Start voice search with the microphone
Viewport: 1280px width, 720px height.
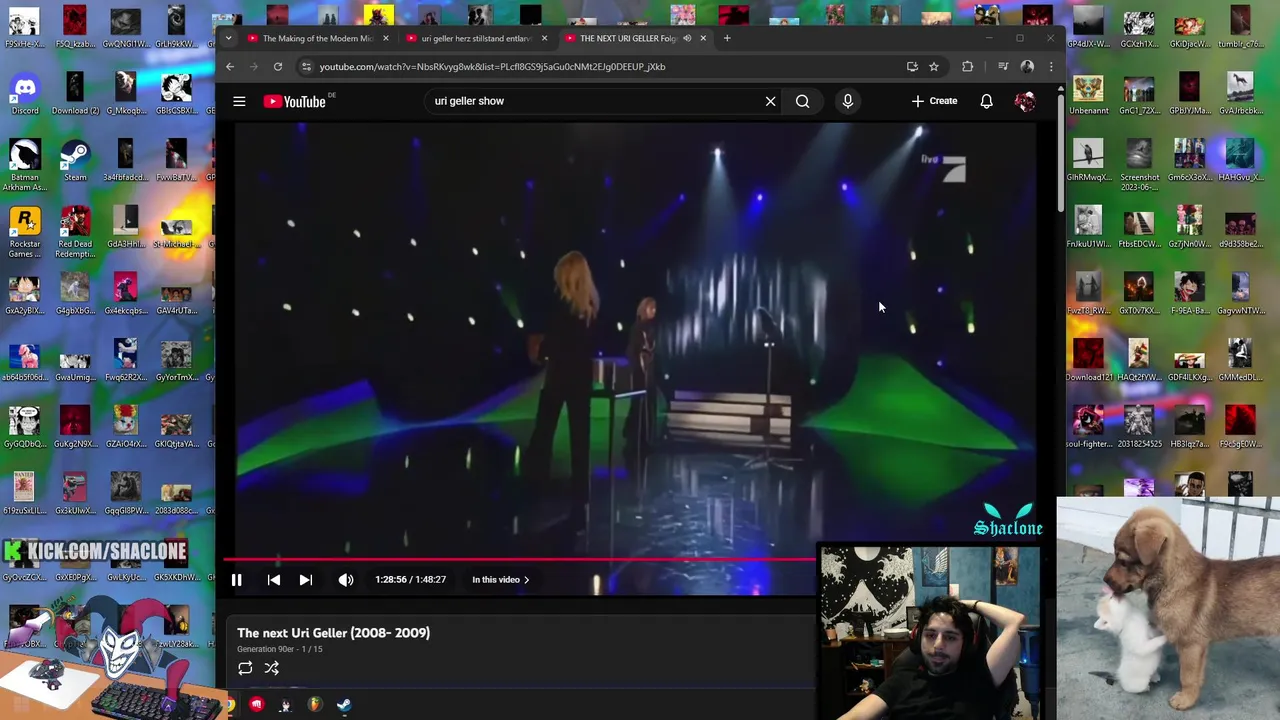click(x=847, y=101)
